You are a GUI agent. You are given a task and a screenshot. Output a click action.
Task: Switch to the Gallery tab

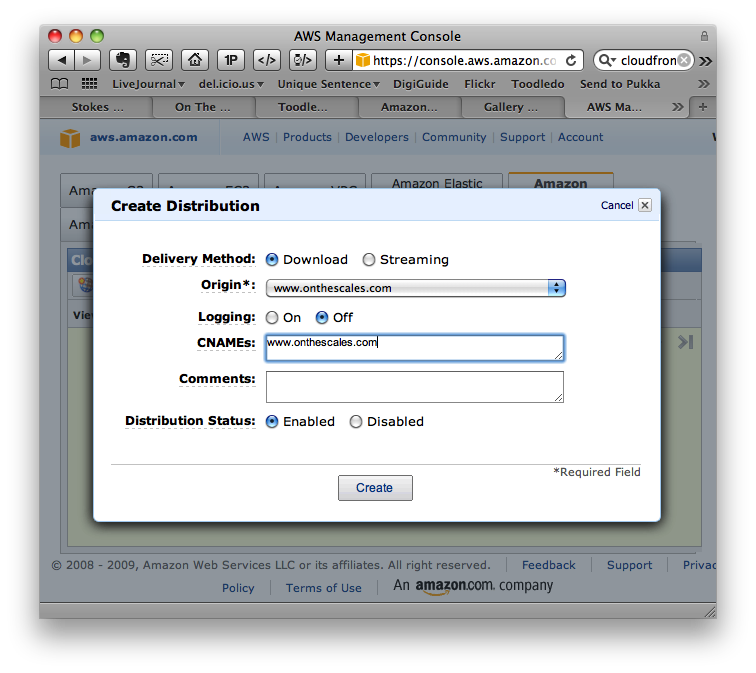tap(511, 107)
